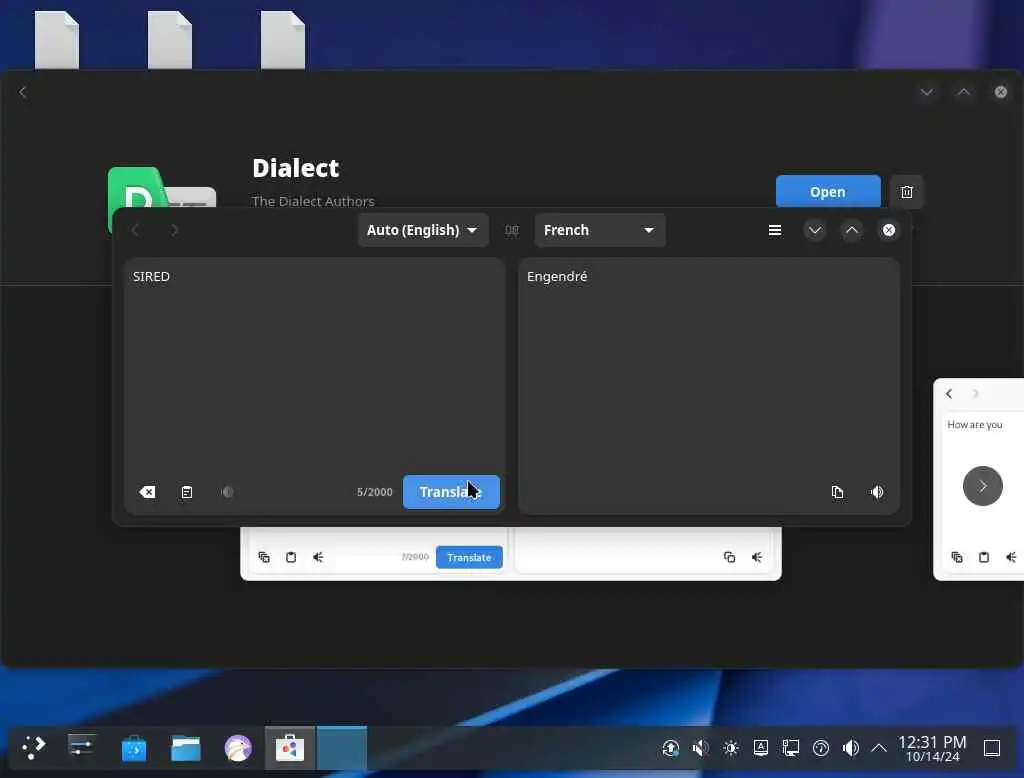Swap source and target languages icon
1024x778 pixels.
coord(511,230)
